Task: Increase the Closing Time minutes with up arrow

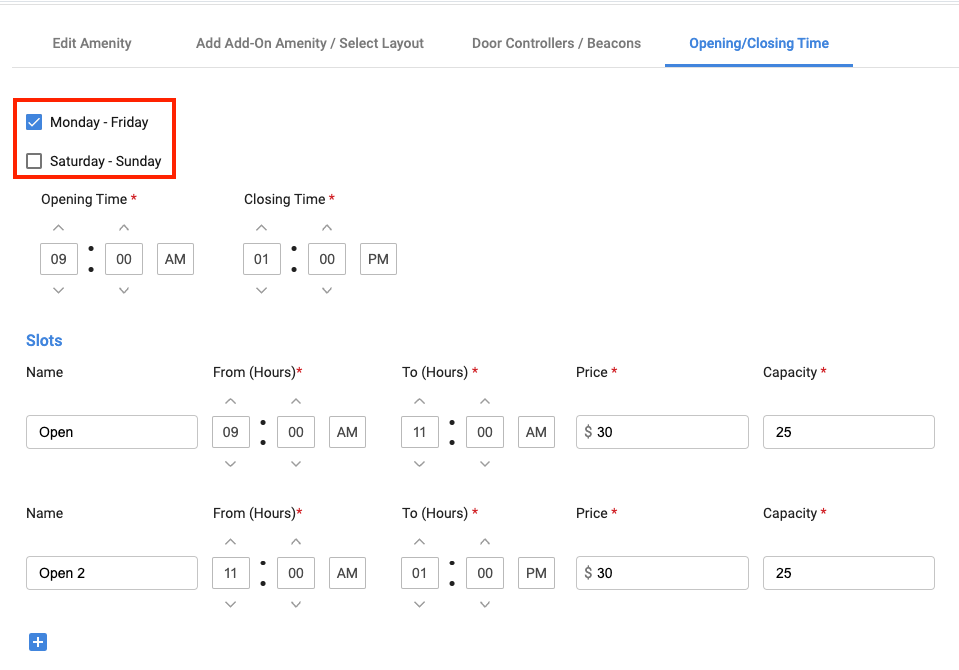Action: tap(327, 228)
